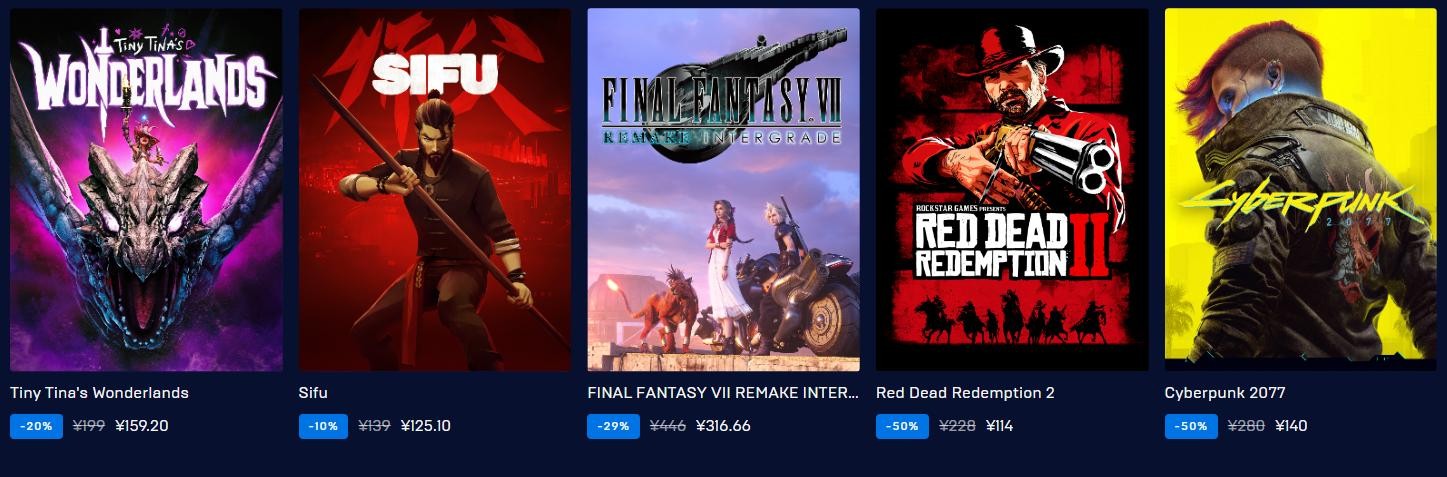Open Final Fantasy VII Remake Intergrade cover
1447x477 pixels.
(x=723, y=190)
